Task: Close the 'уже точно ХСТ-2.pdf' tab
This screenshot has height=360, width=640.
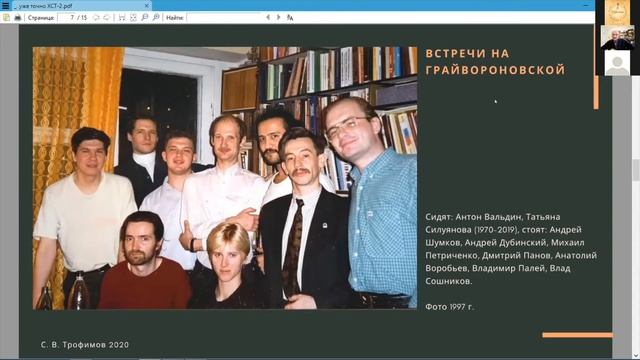Action: point(147,6)
